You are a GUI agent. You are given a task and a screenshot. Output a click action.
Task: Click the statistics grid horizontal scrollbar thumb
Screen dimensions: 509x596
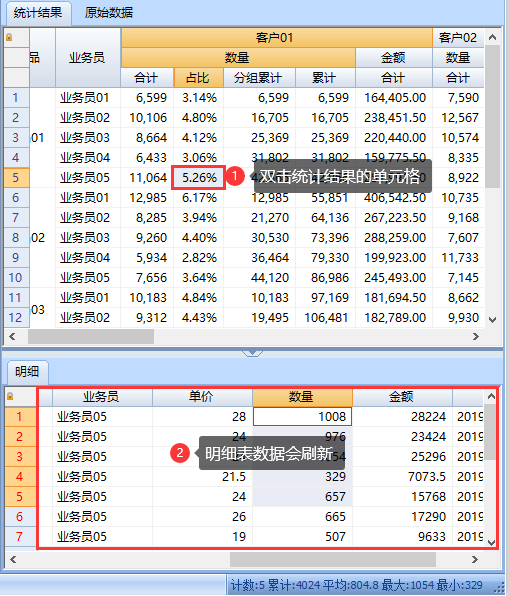91,336
